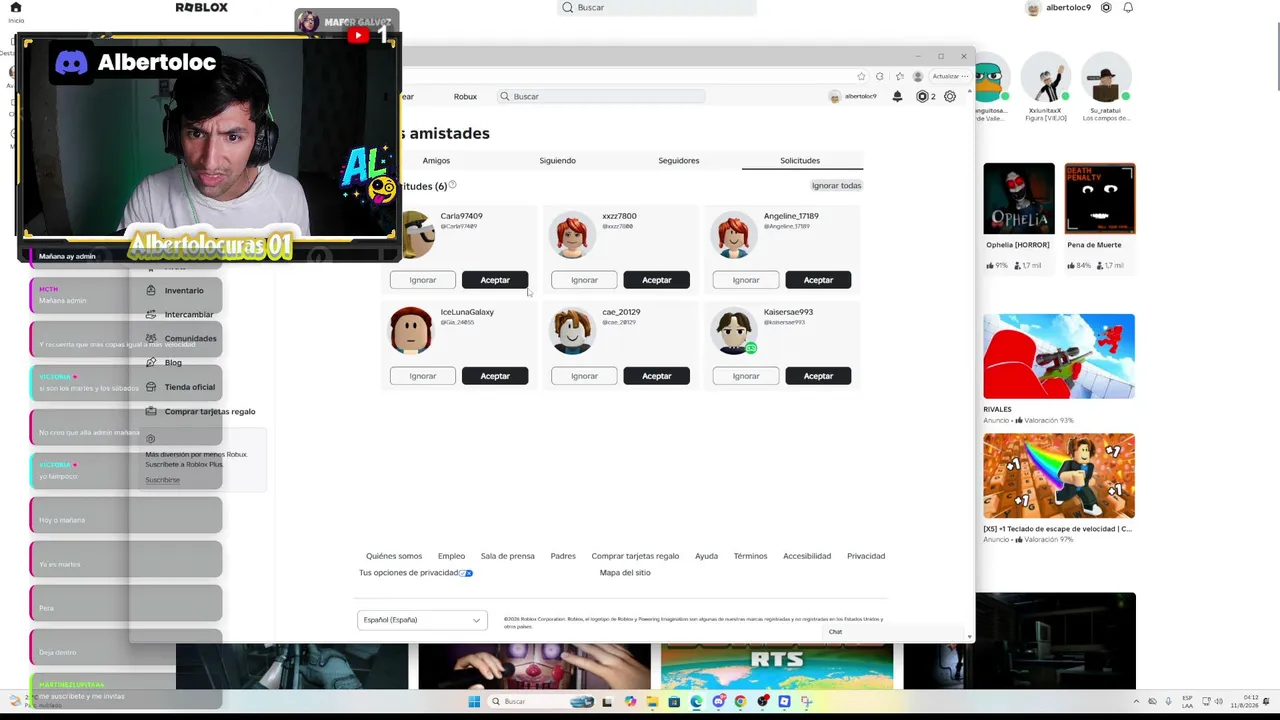
Task: Ignore the friend request from cae_20129
Action: pos(584,376)
